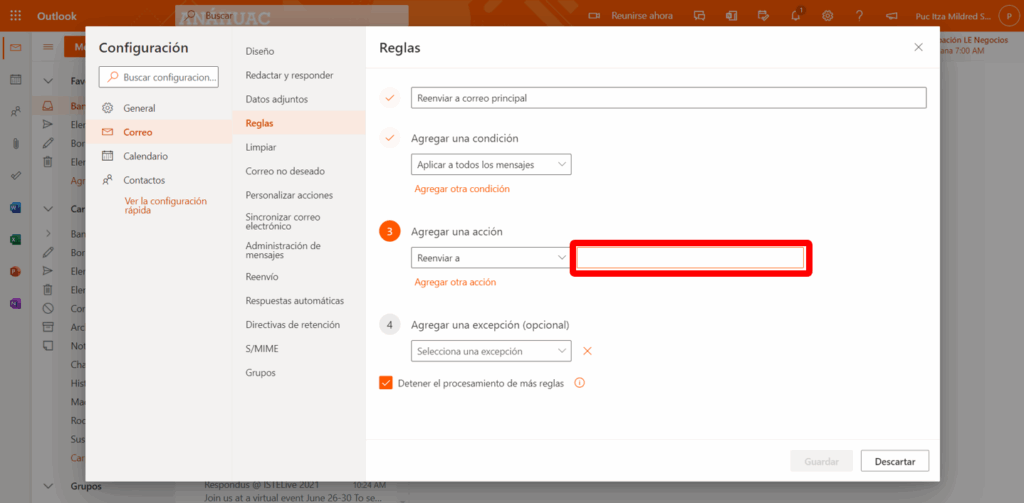
Task: Close the Reglas settings dialog
Action: click(x=918, y=47)
